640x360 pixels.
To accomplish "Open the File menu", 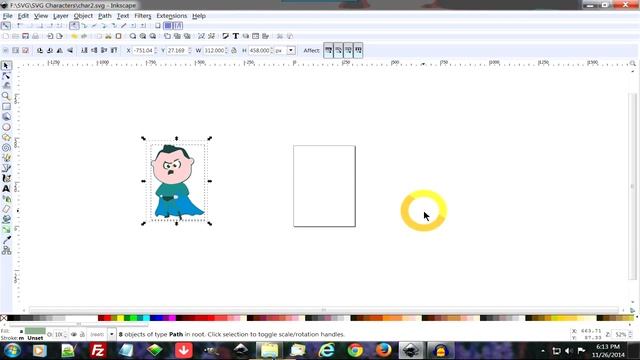I will click(7, 16).
